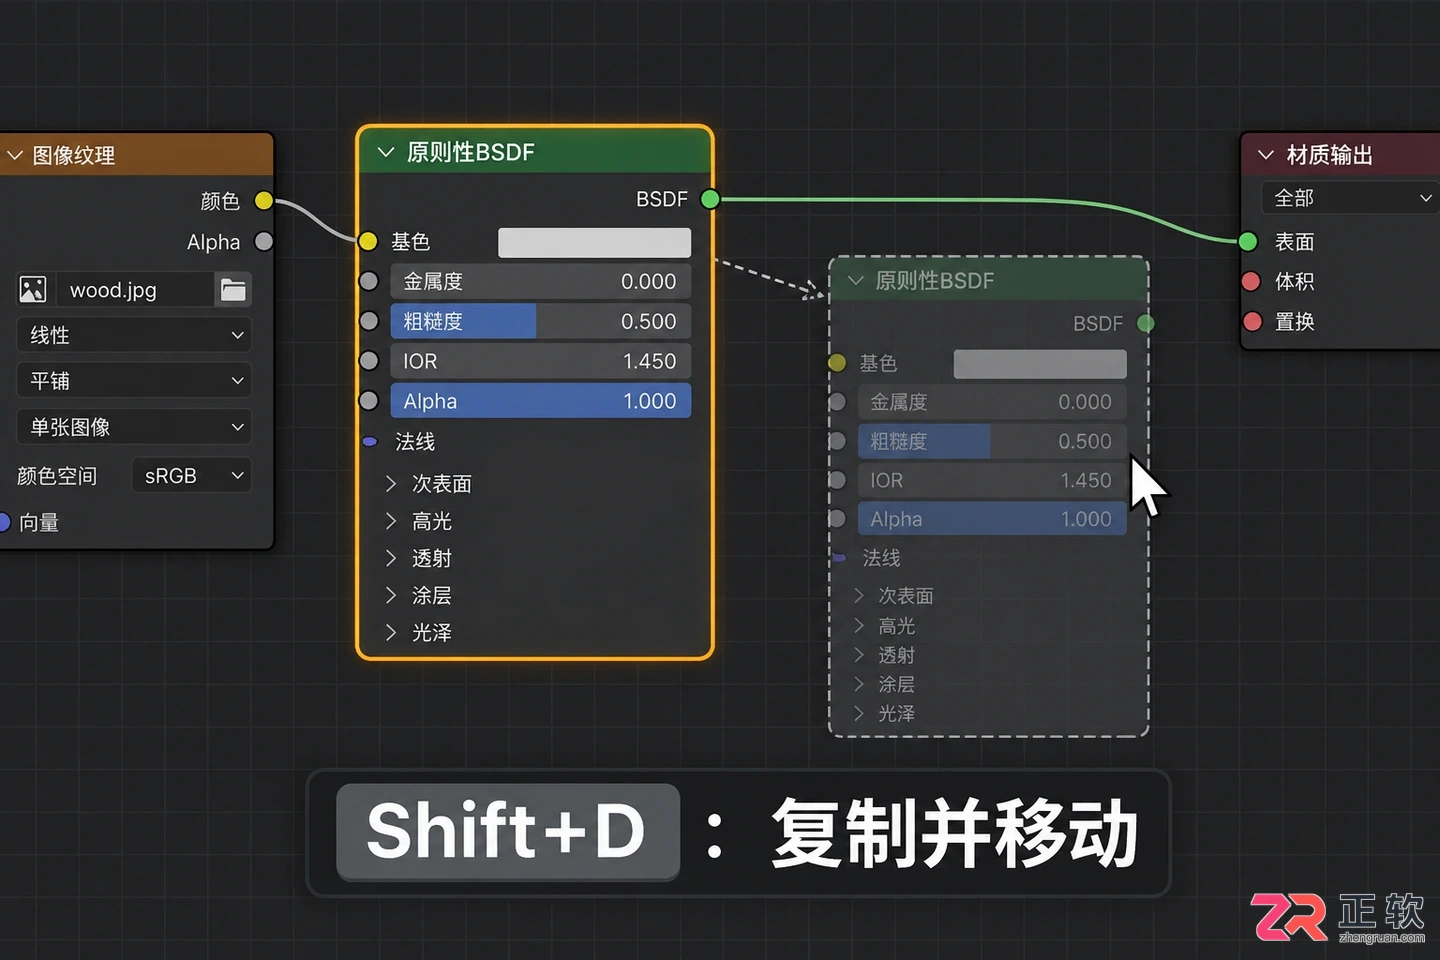
Task: Click the 基色 socket on duplicated node
Action: [837, 362]
